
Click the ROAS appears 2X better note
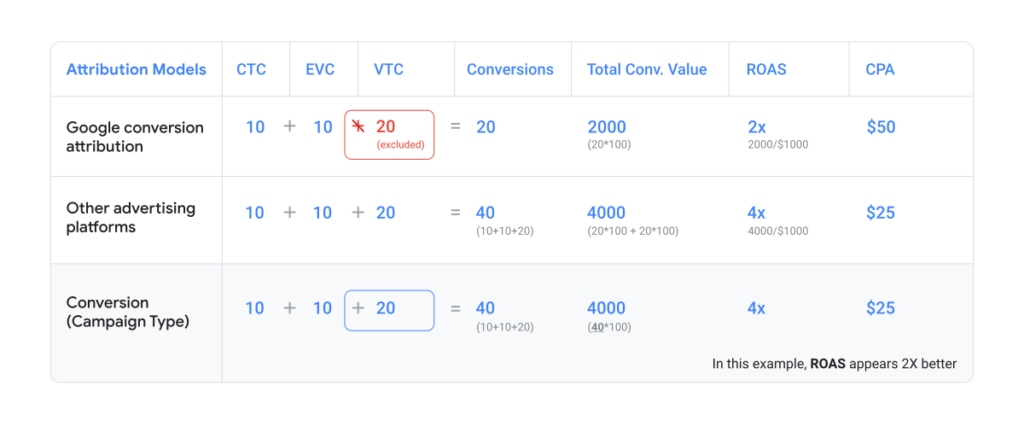(x=834, y=364)
